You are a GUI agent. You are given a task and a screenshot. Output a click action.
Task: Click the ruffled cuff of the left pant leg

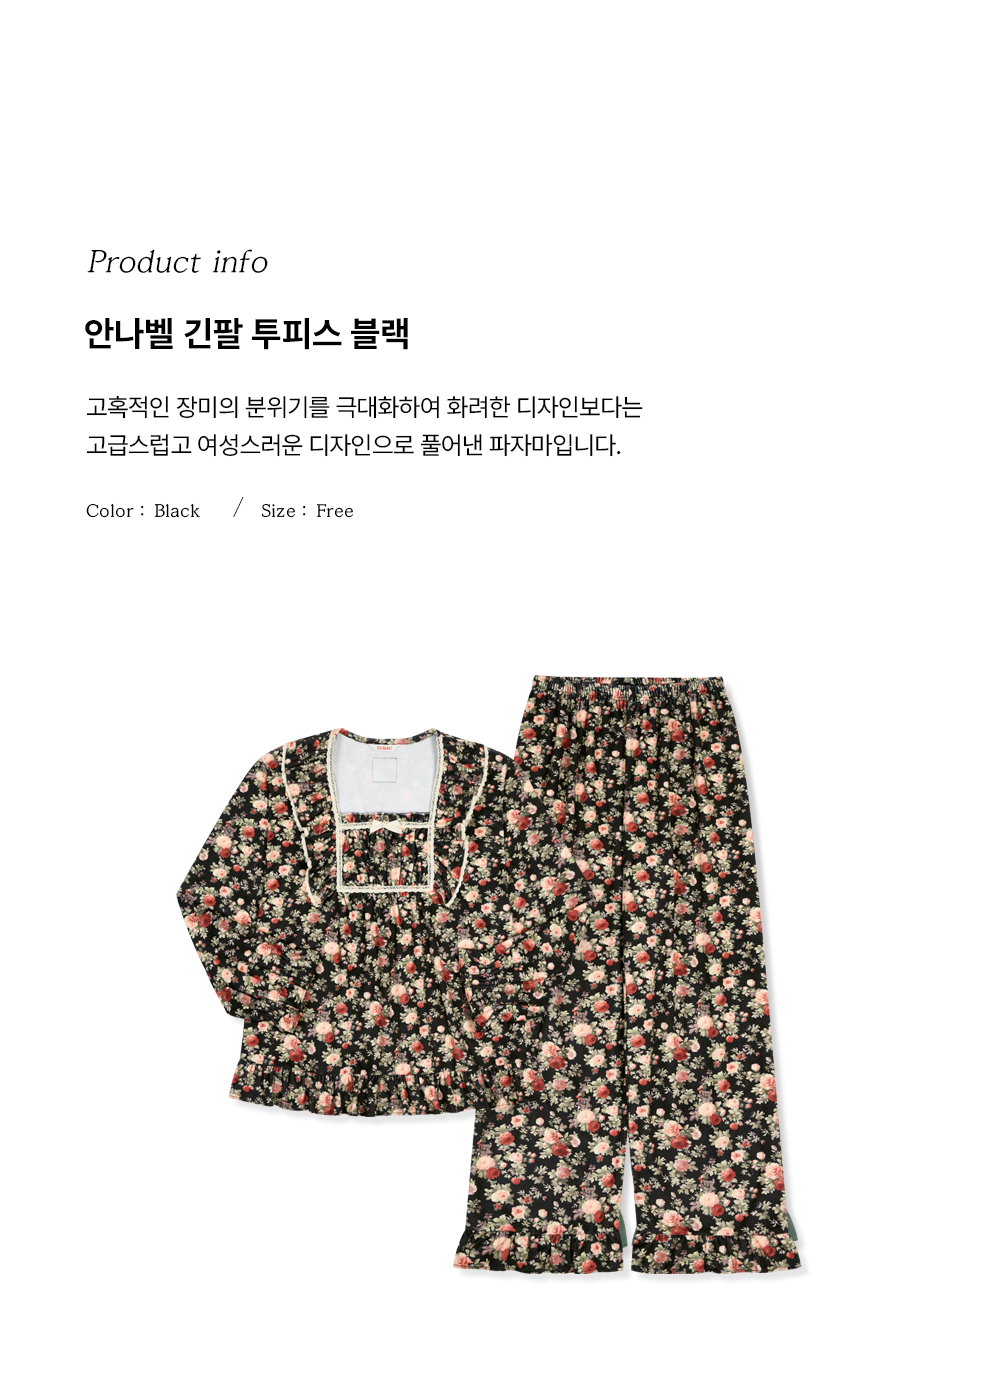[x=541, y=1248]
